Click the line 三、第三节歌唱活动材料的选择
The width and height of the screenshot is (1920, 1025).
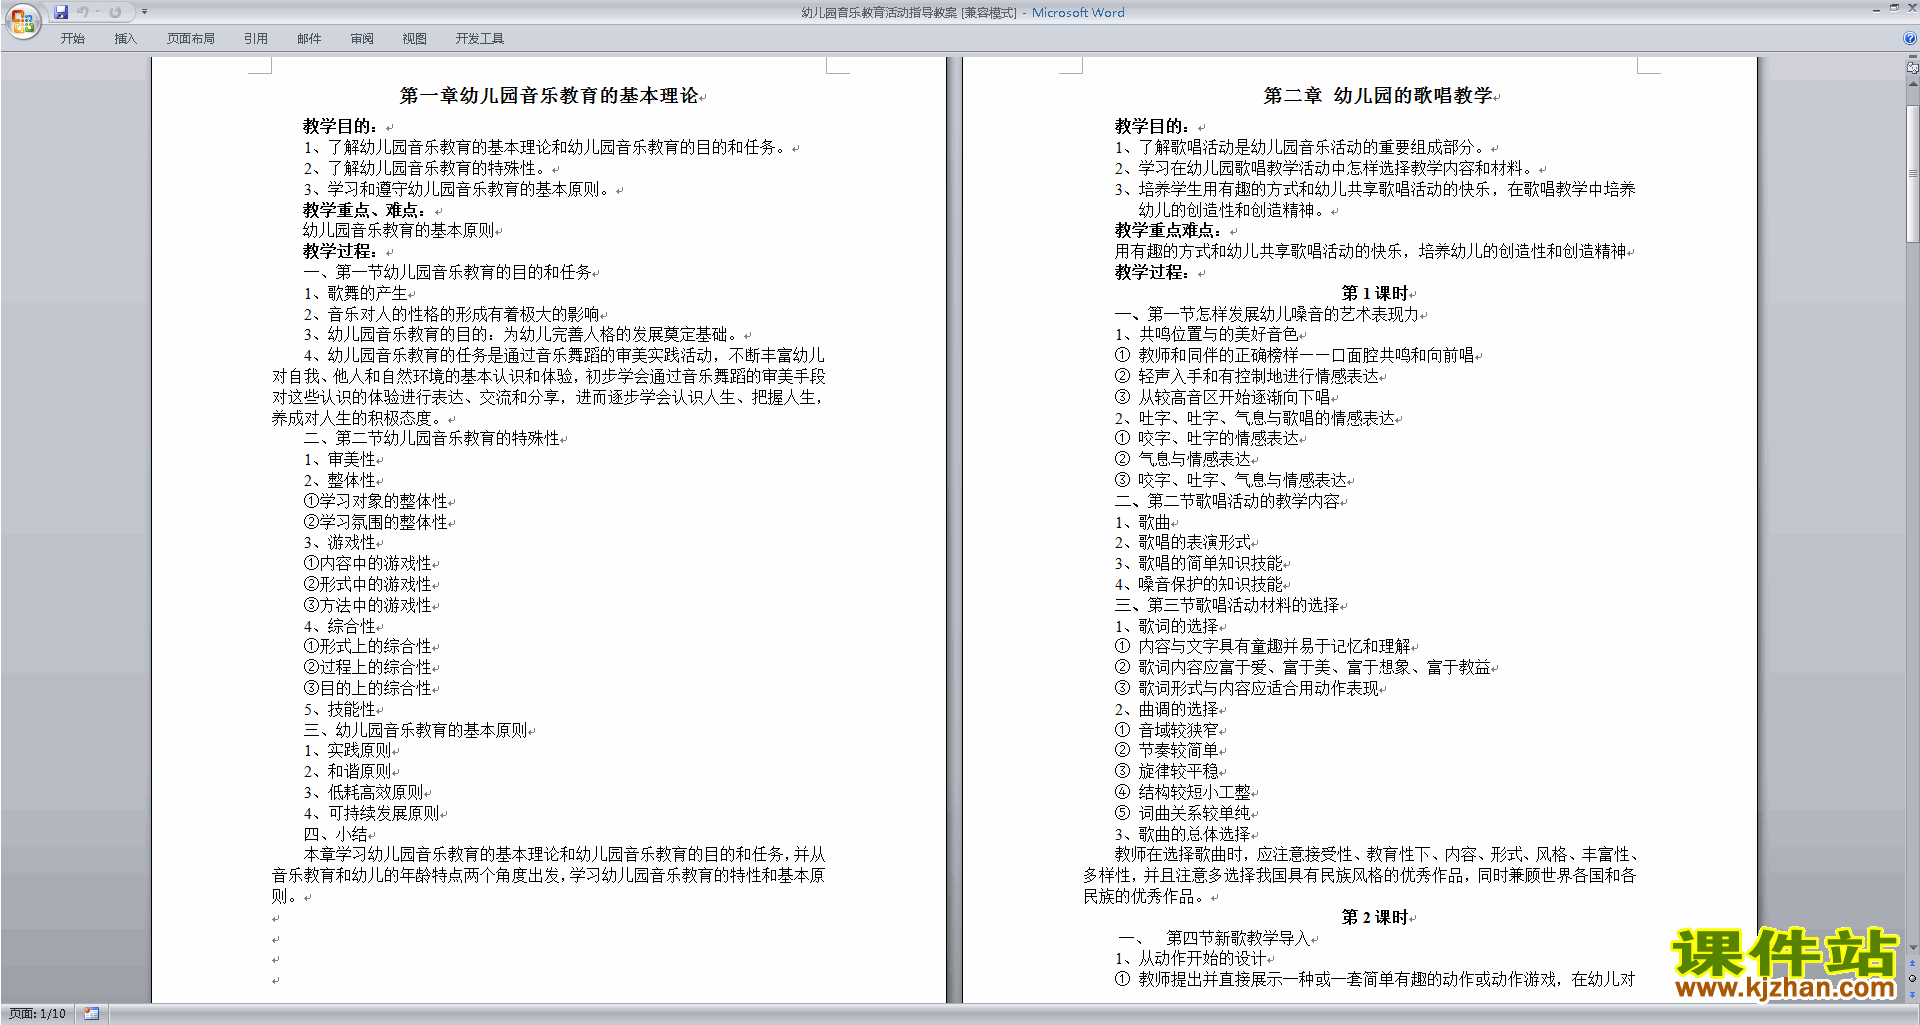[1227, 605]
